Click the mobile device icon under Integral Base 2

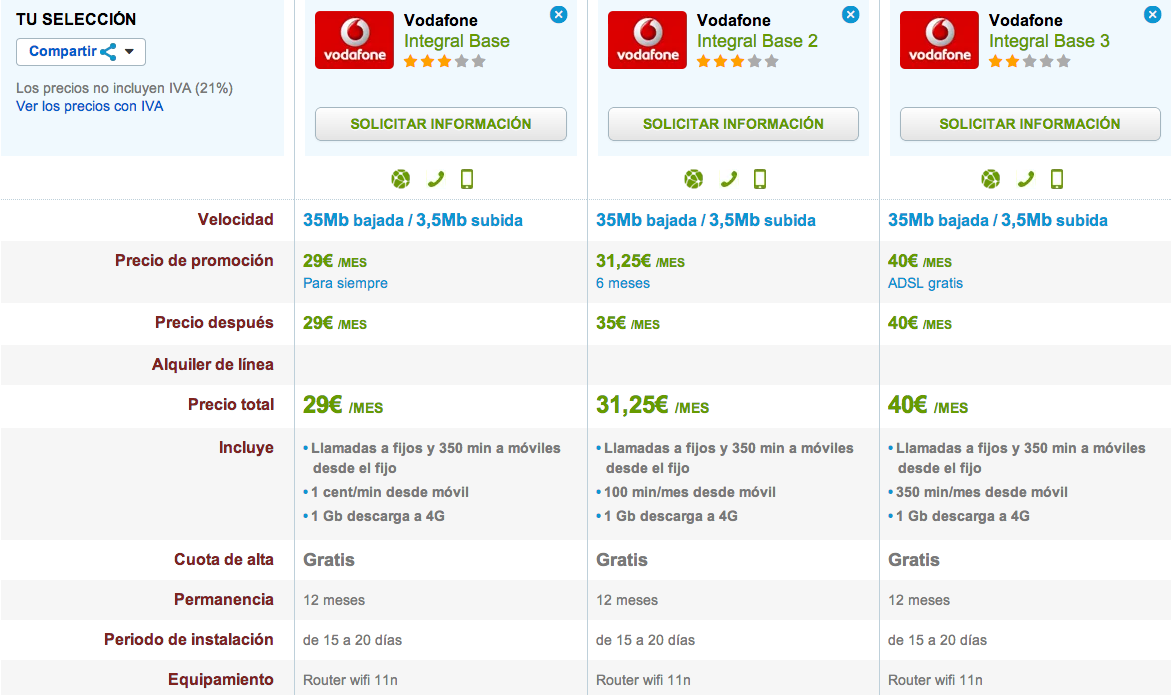760,180
